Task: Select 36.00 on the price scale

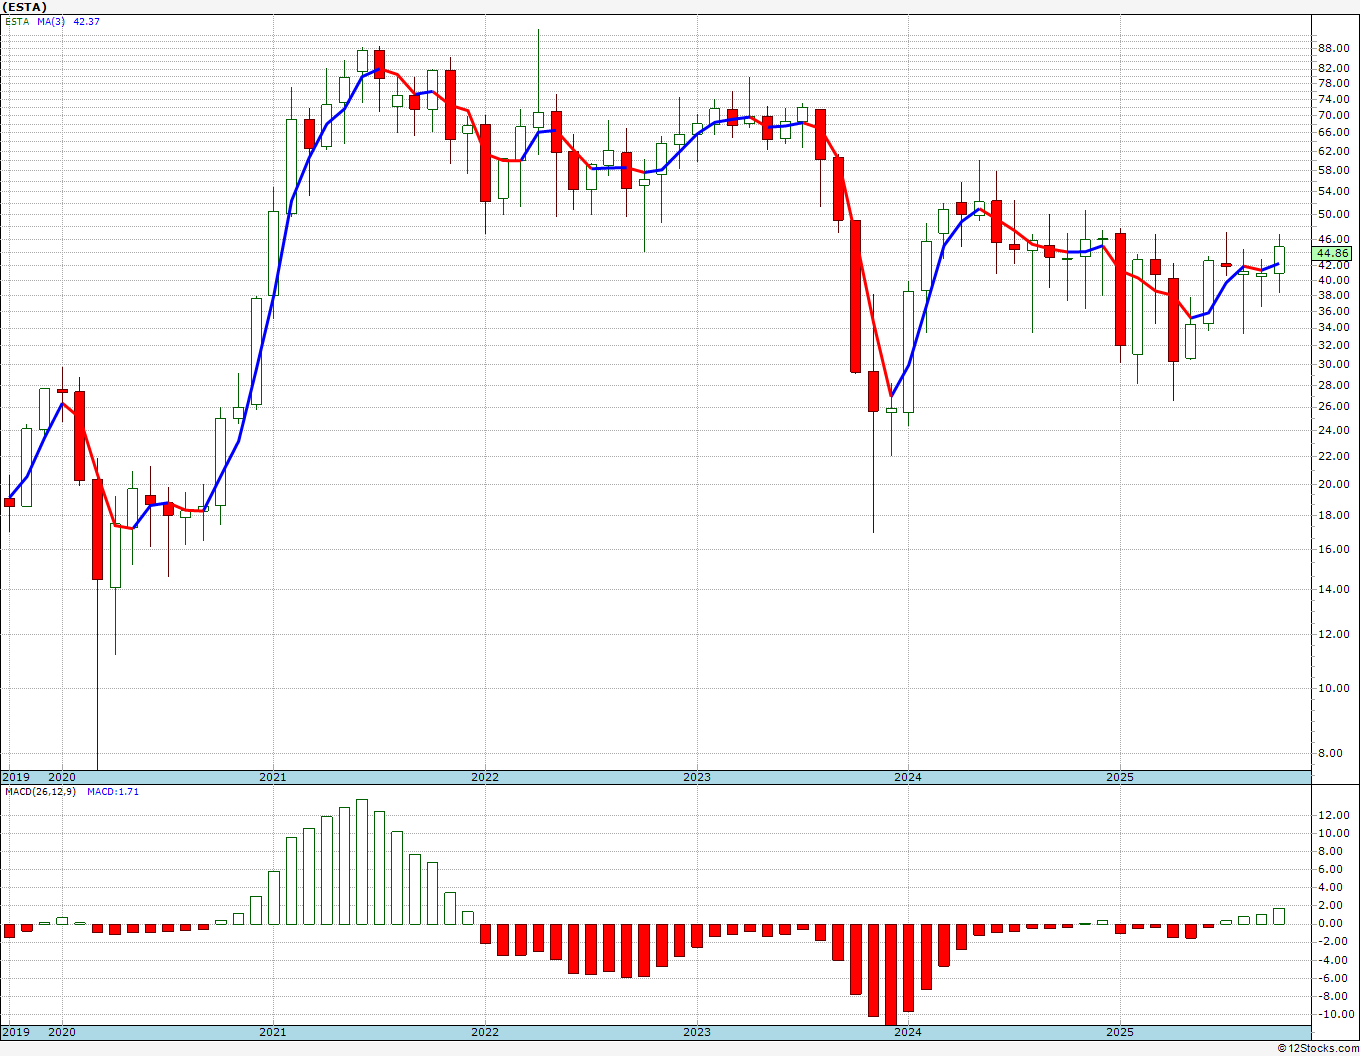Action: click(x=1334, y=311)
